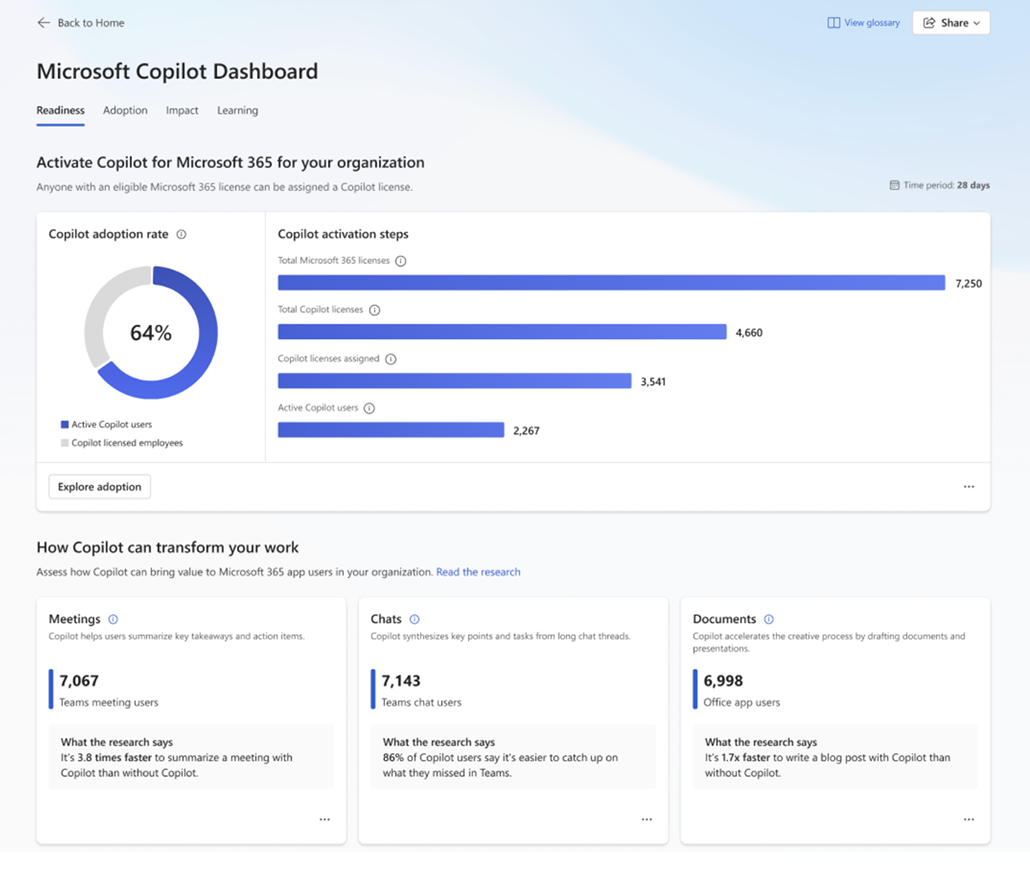The height and width of the screenshot is (870, 1030).
Task: Click the Meetings card info icon
Action: tap(113, 619)
